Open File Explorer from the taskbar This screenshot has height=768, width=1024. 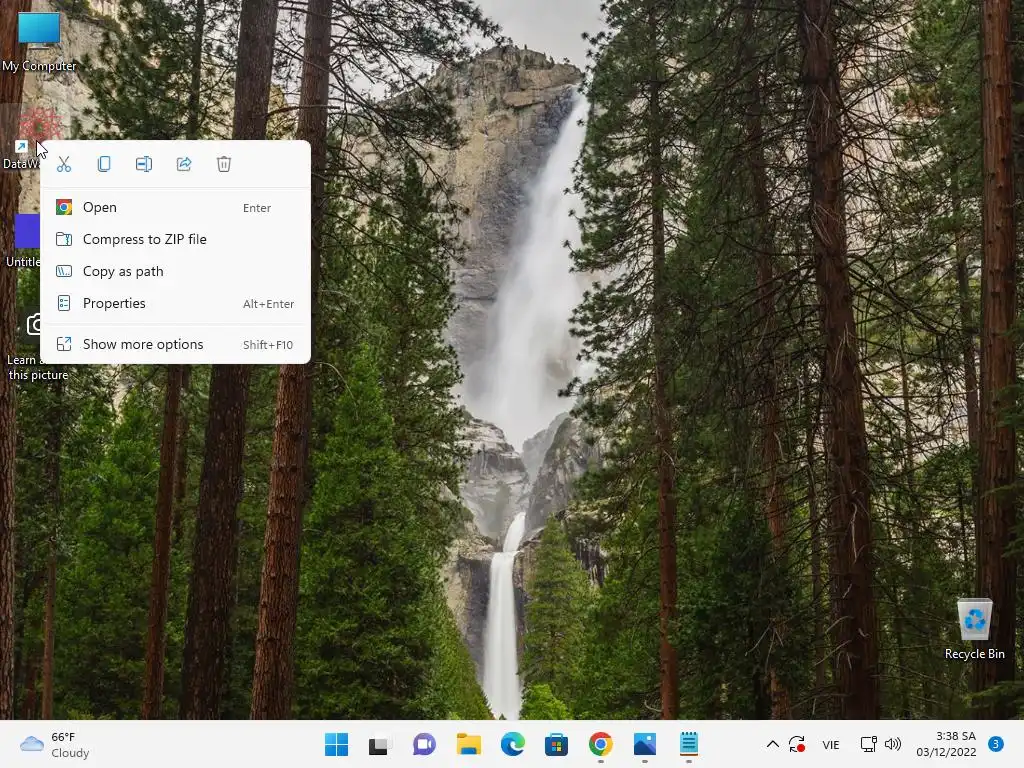(x=468, y=744)
